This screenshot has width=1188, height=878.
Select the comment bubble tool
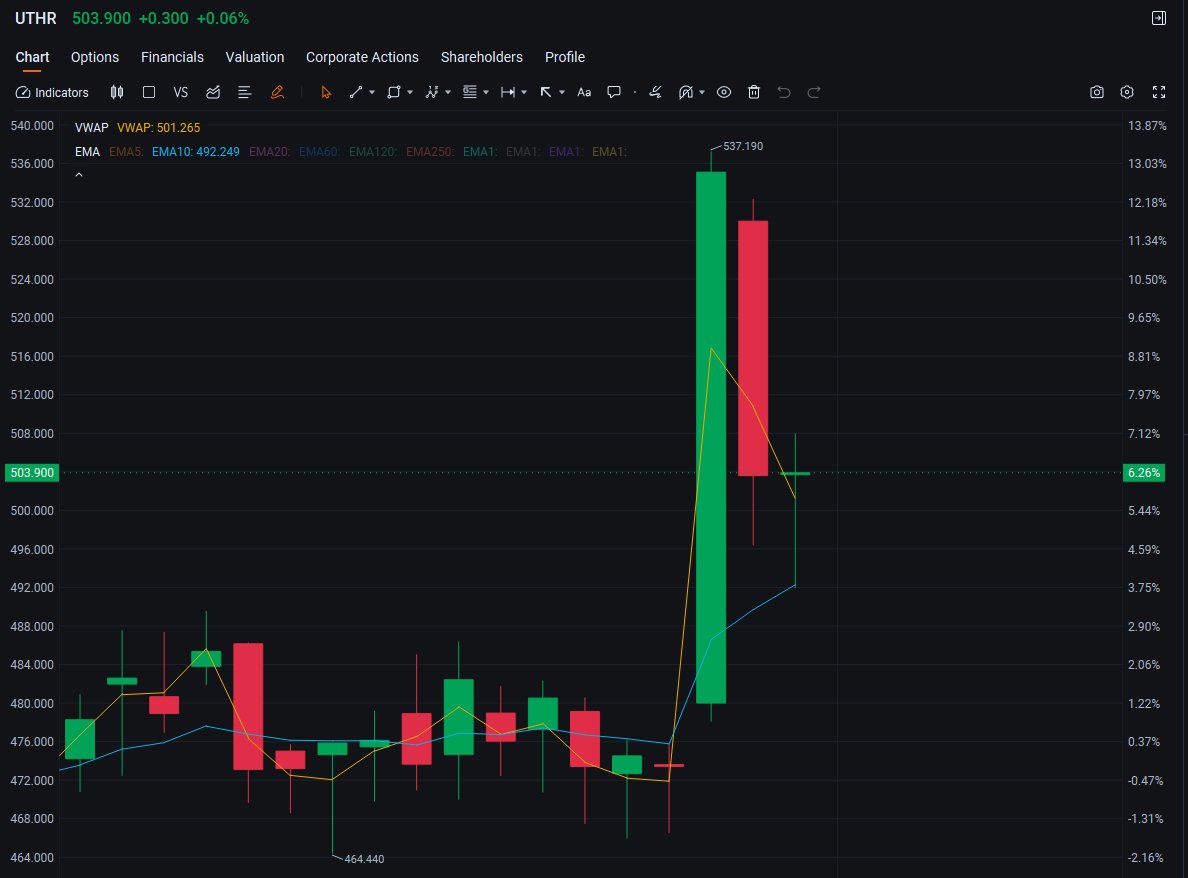tap(614, 92)
